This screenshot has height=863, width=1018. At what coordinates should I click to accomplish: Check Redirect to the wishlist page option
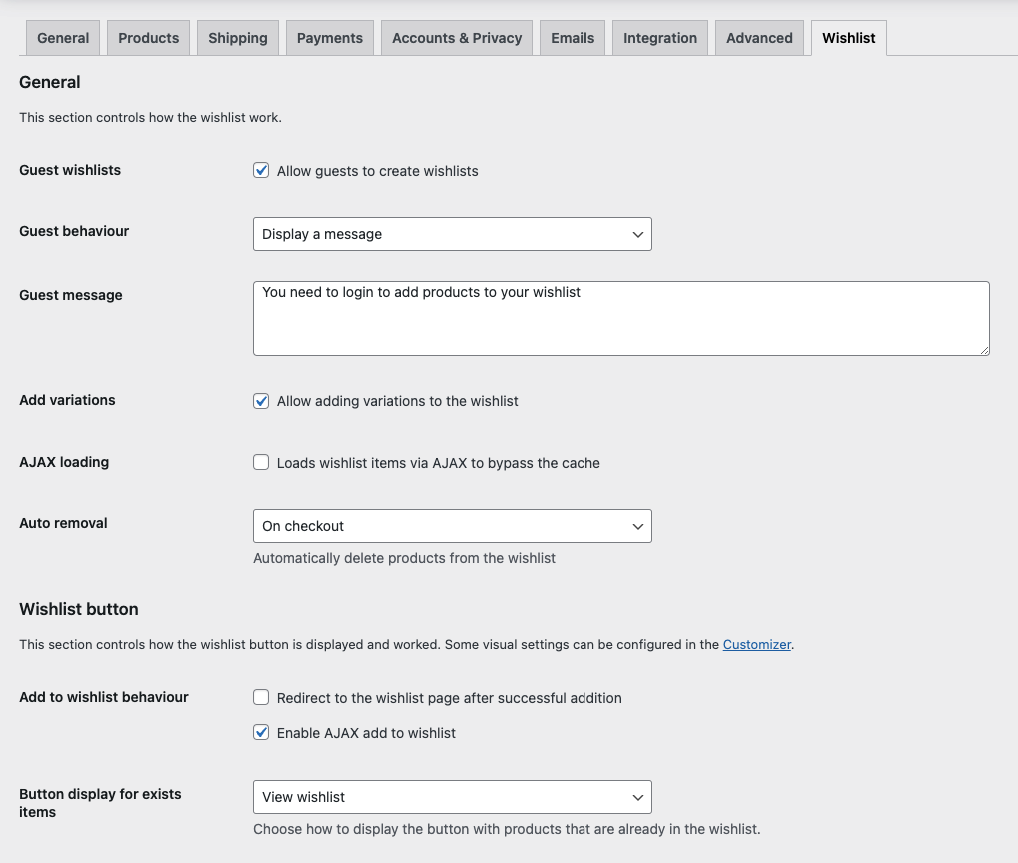[261, 698]
